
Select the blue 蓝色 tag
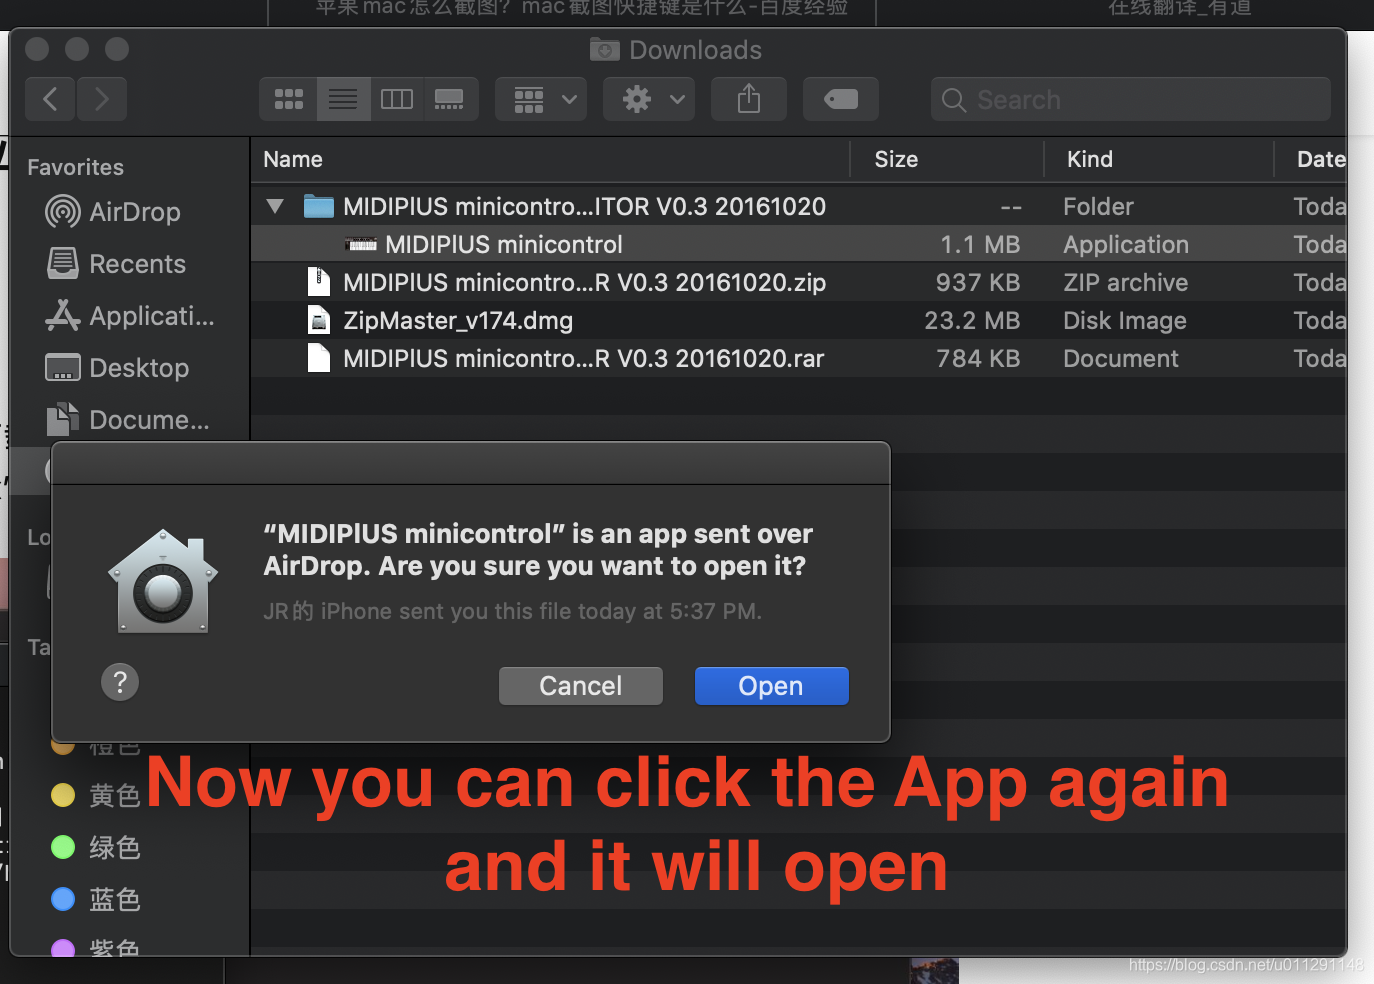click(95, 899)
